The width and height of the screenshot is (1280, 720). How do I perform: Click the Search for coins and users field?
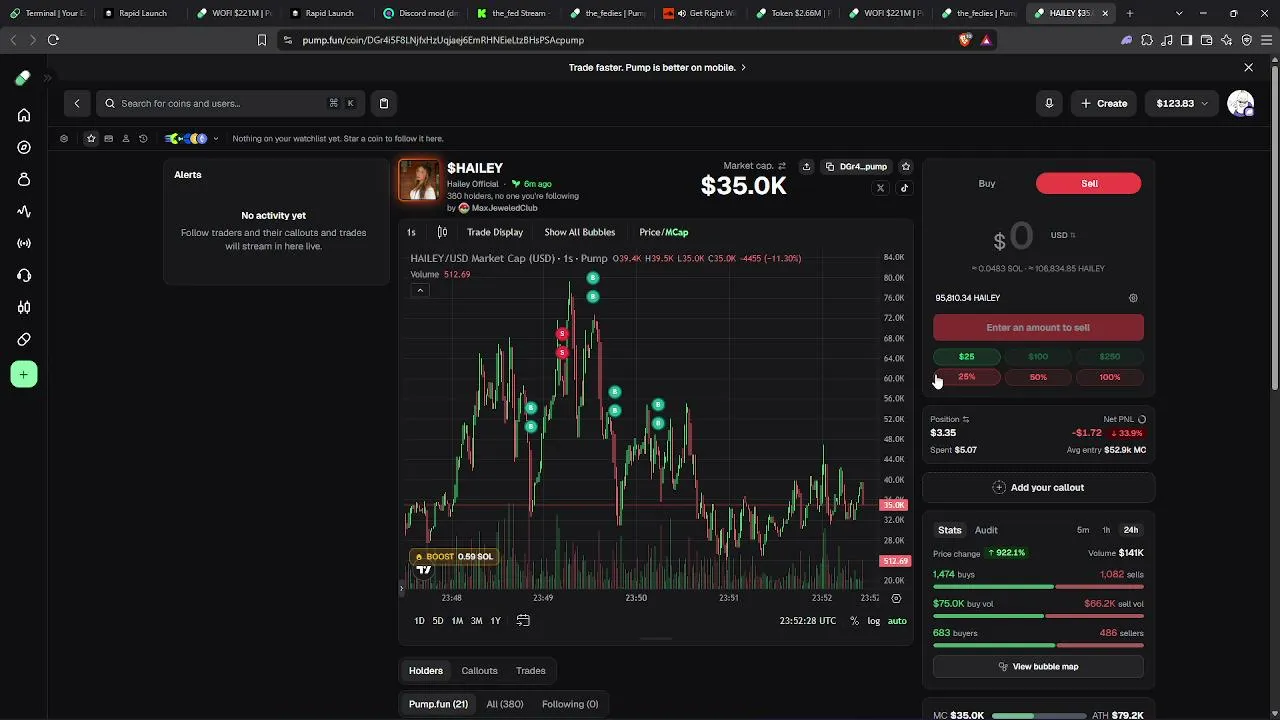click(228, 103)
